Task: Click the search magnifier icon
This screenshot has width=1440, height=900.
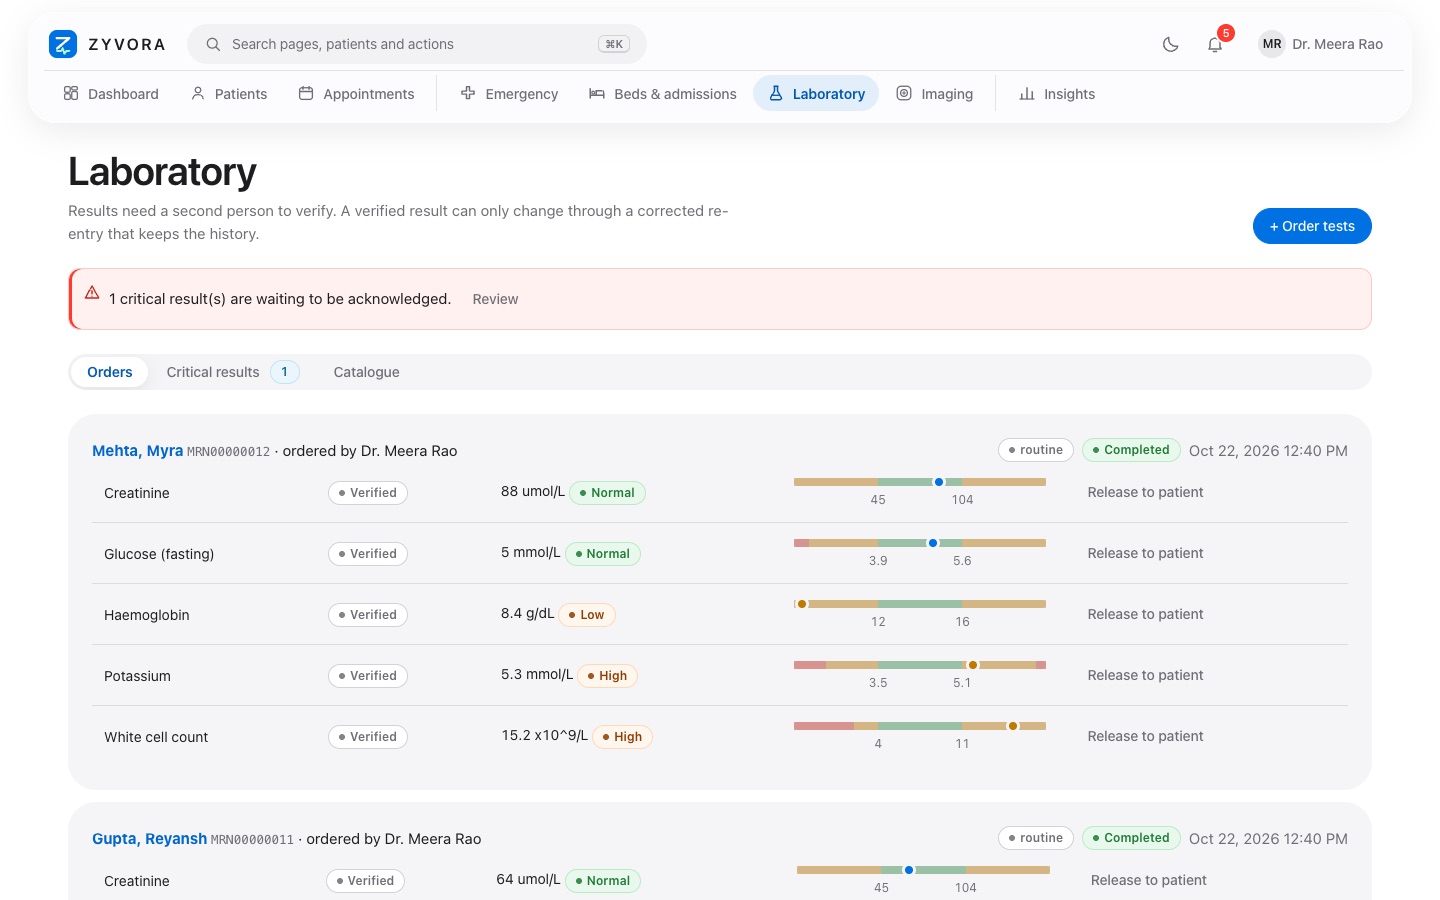Action: click(x=213, y=44)
